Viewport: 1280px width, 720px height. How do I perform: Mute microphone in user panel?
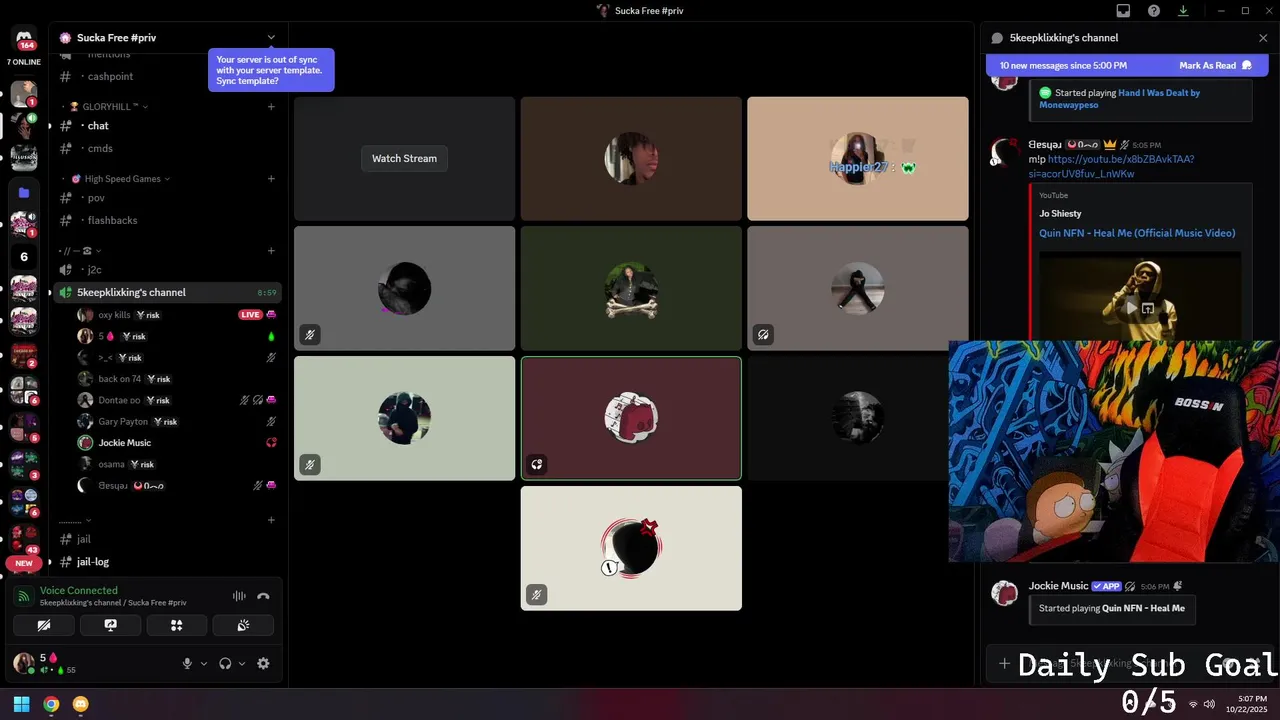[x=187, y=663]
